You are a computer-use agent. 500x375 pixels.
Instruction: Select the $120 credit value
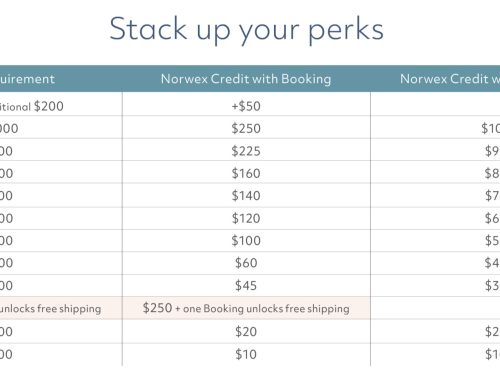pos(246,218)
